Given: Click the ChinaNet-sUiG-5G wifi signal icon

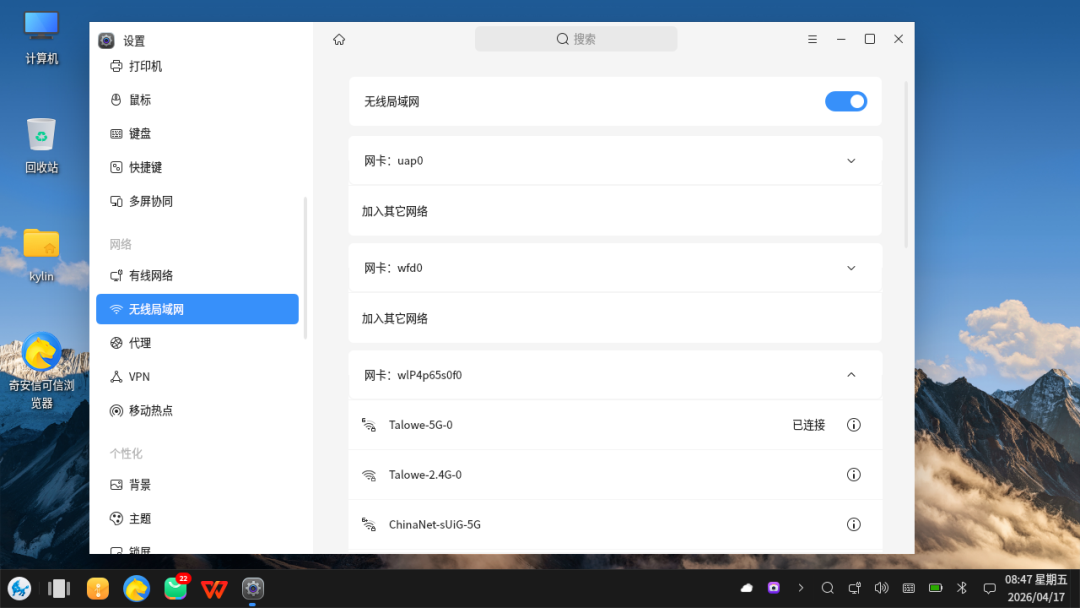Looking at the screenshot, I should 369,525.
